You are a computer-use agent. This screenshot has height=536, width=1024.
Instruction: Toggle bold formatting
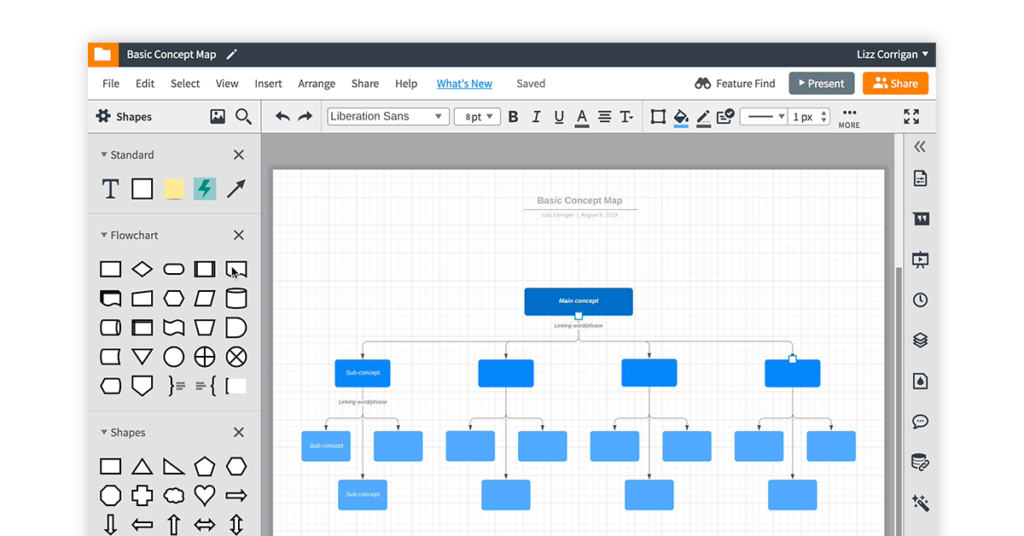513,117
